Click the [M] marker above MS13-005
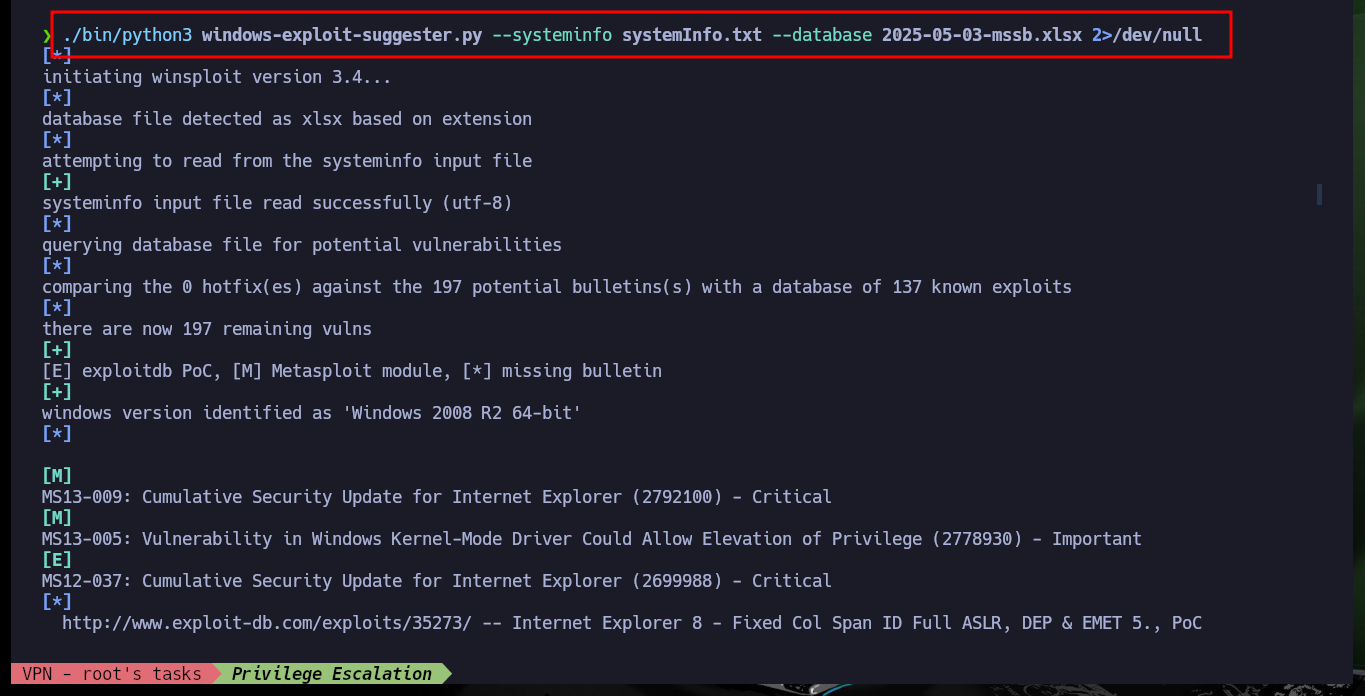The height and width of the screenshot is (696, 1365). pos(57,517)
